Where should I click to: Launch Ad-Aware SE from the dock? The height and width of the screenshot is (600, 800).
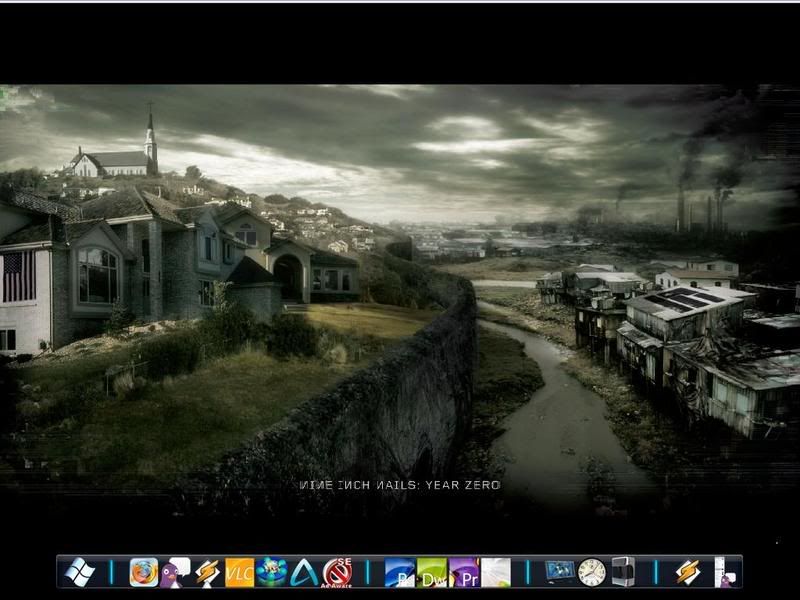point(337,572)
